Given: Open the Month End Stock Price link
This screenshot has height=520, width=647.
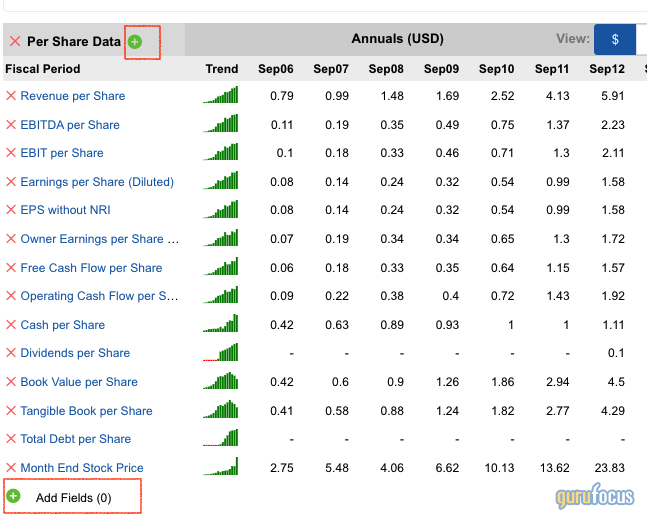Looking at the screenshot, I should click(82, 467).
